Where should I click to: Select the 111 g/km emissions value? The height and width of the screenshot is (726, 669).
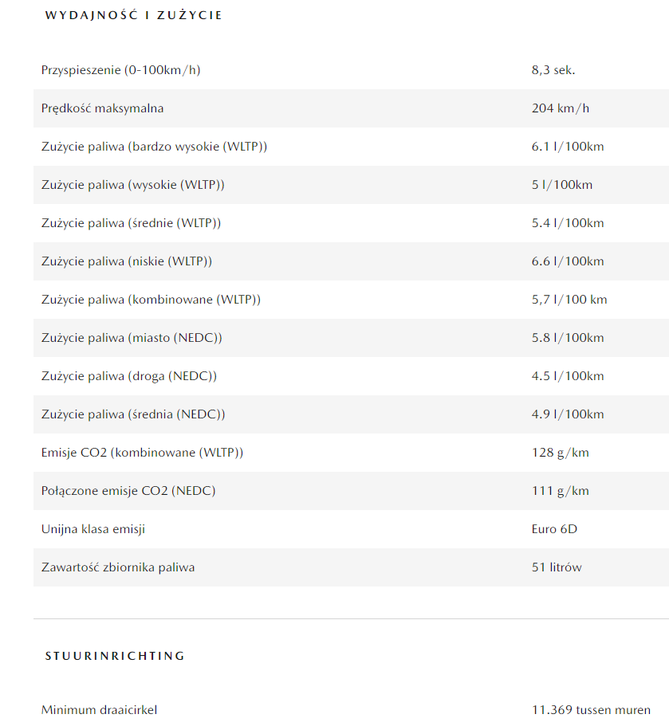560,491
